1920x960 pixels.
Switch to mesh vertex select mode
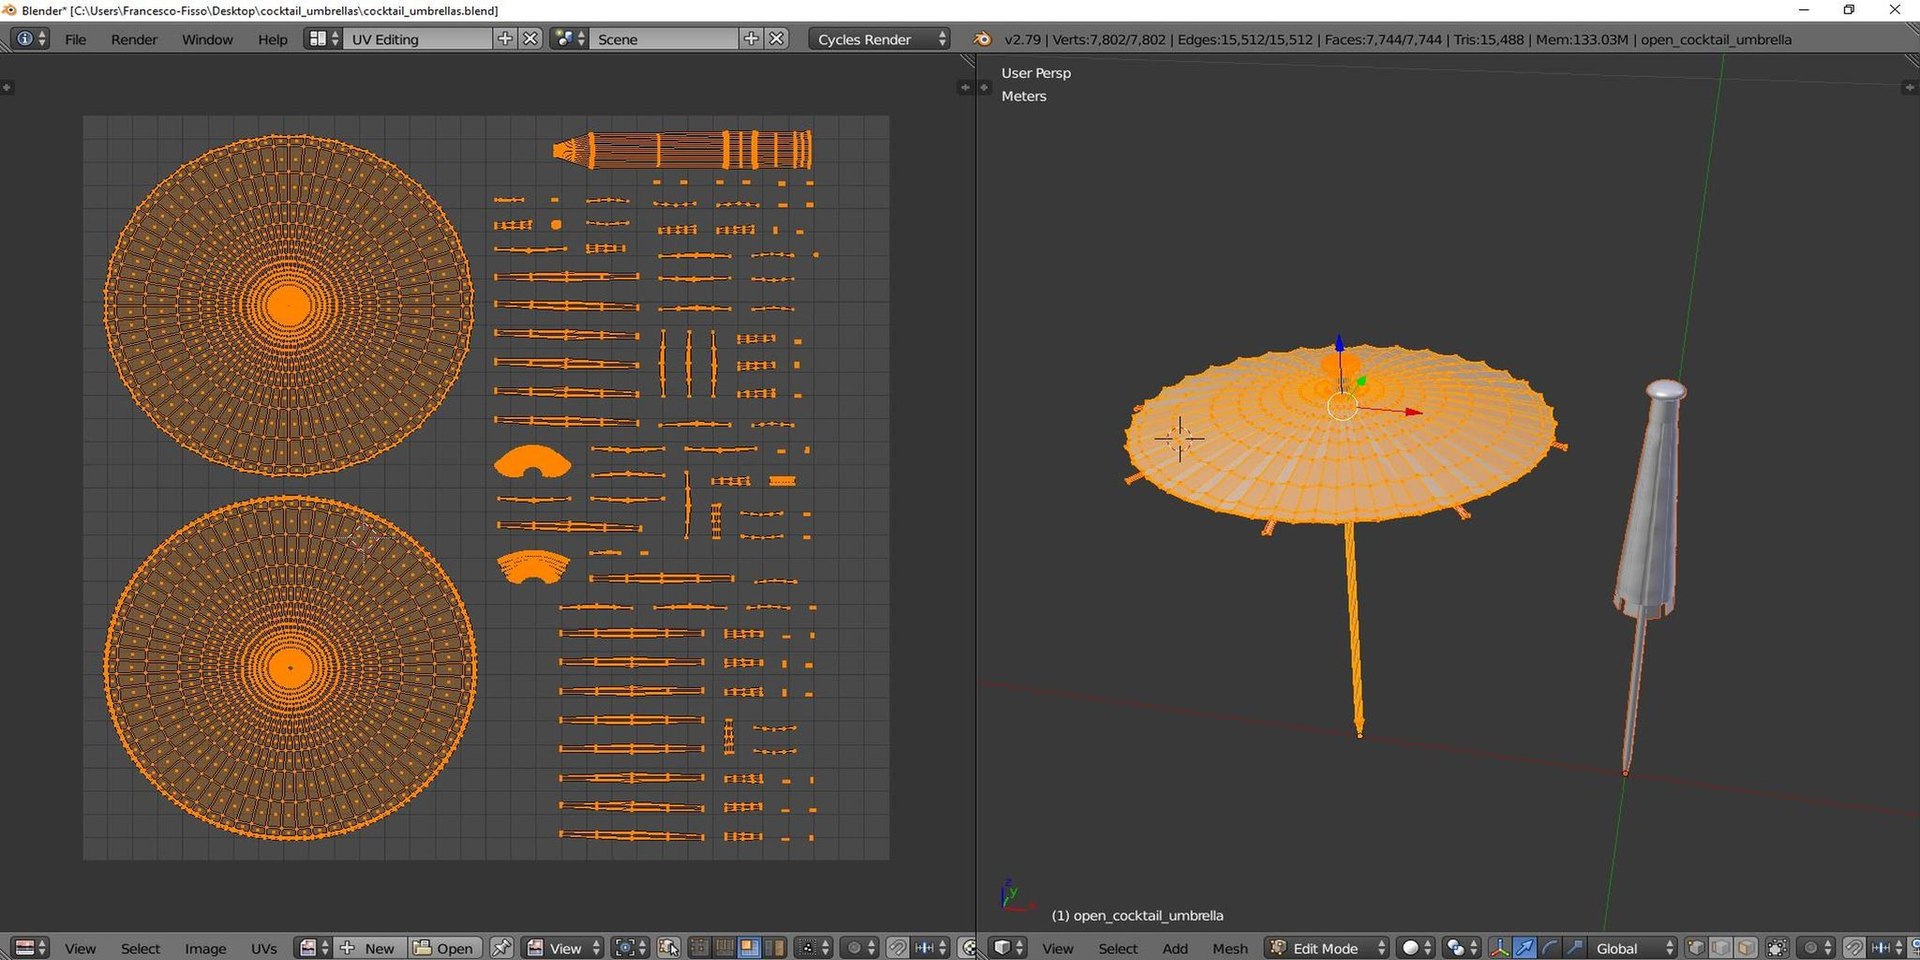pos(1696,947)
